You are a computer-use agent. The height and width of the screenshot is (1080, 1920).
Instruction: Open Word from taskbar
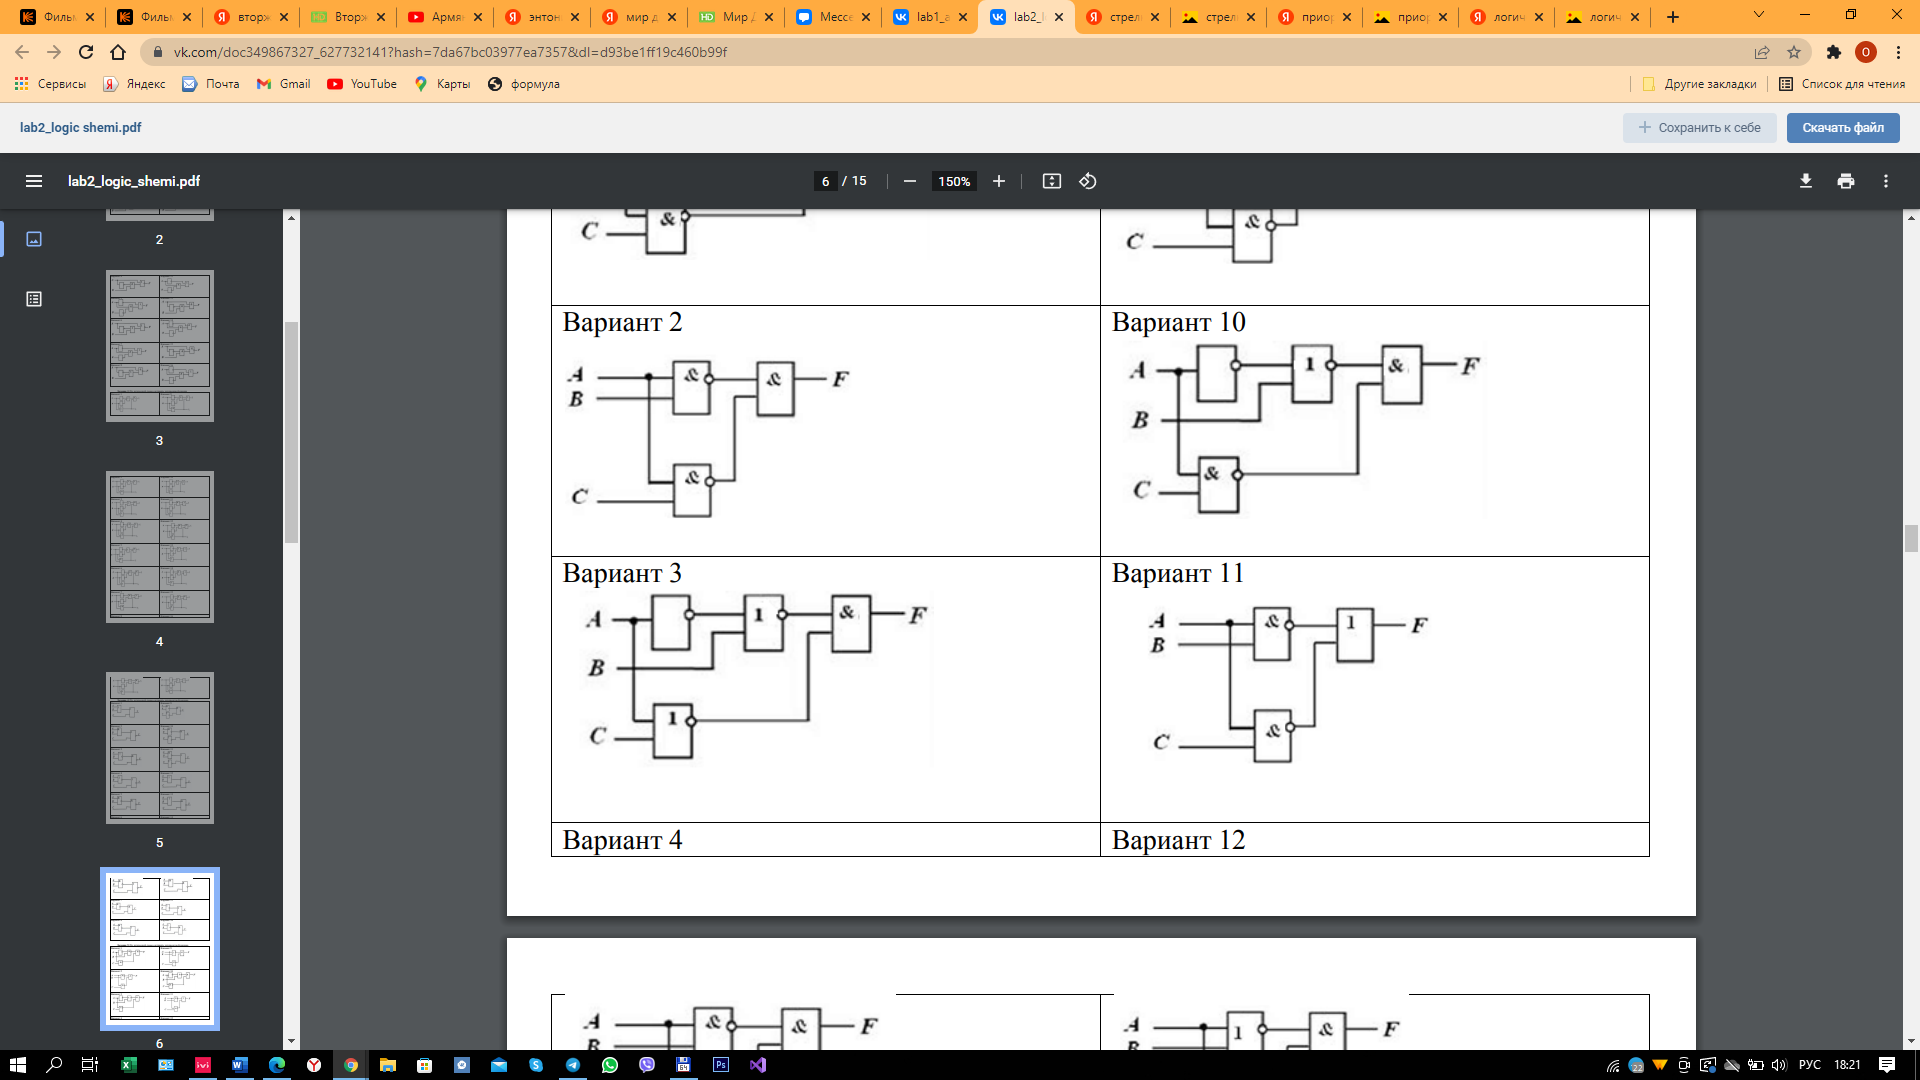239,1065
